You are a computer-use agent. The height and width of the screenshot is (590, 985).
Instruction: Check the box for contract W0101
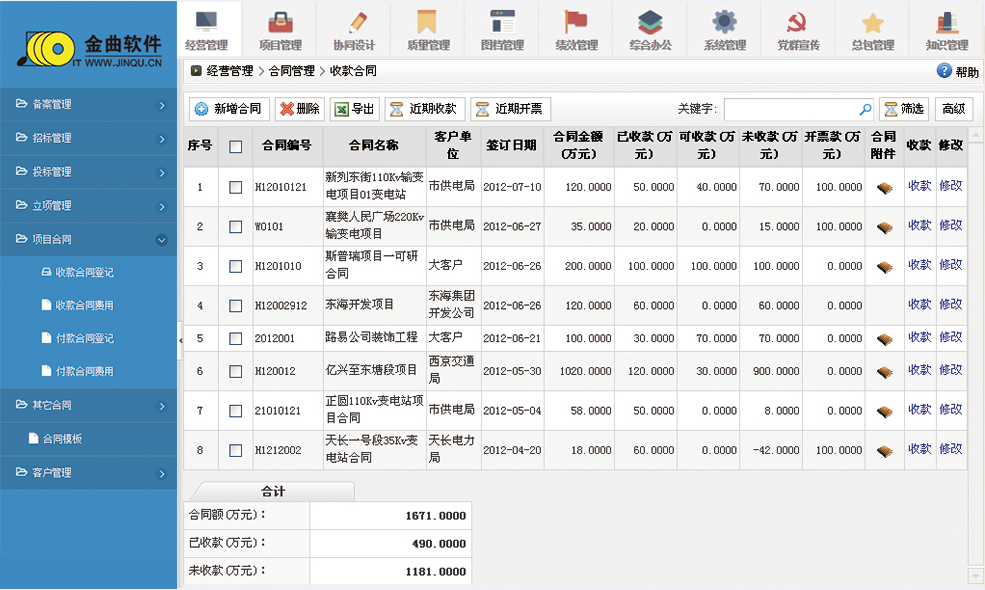click(236, 227)
